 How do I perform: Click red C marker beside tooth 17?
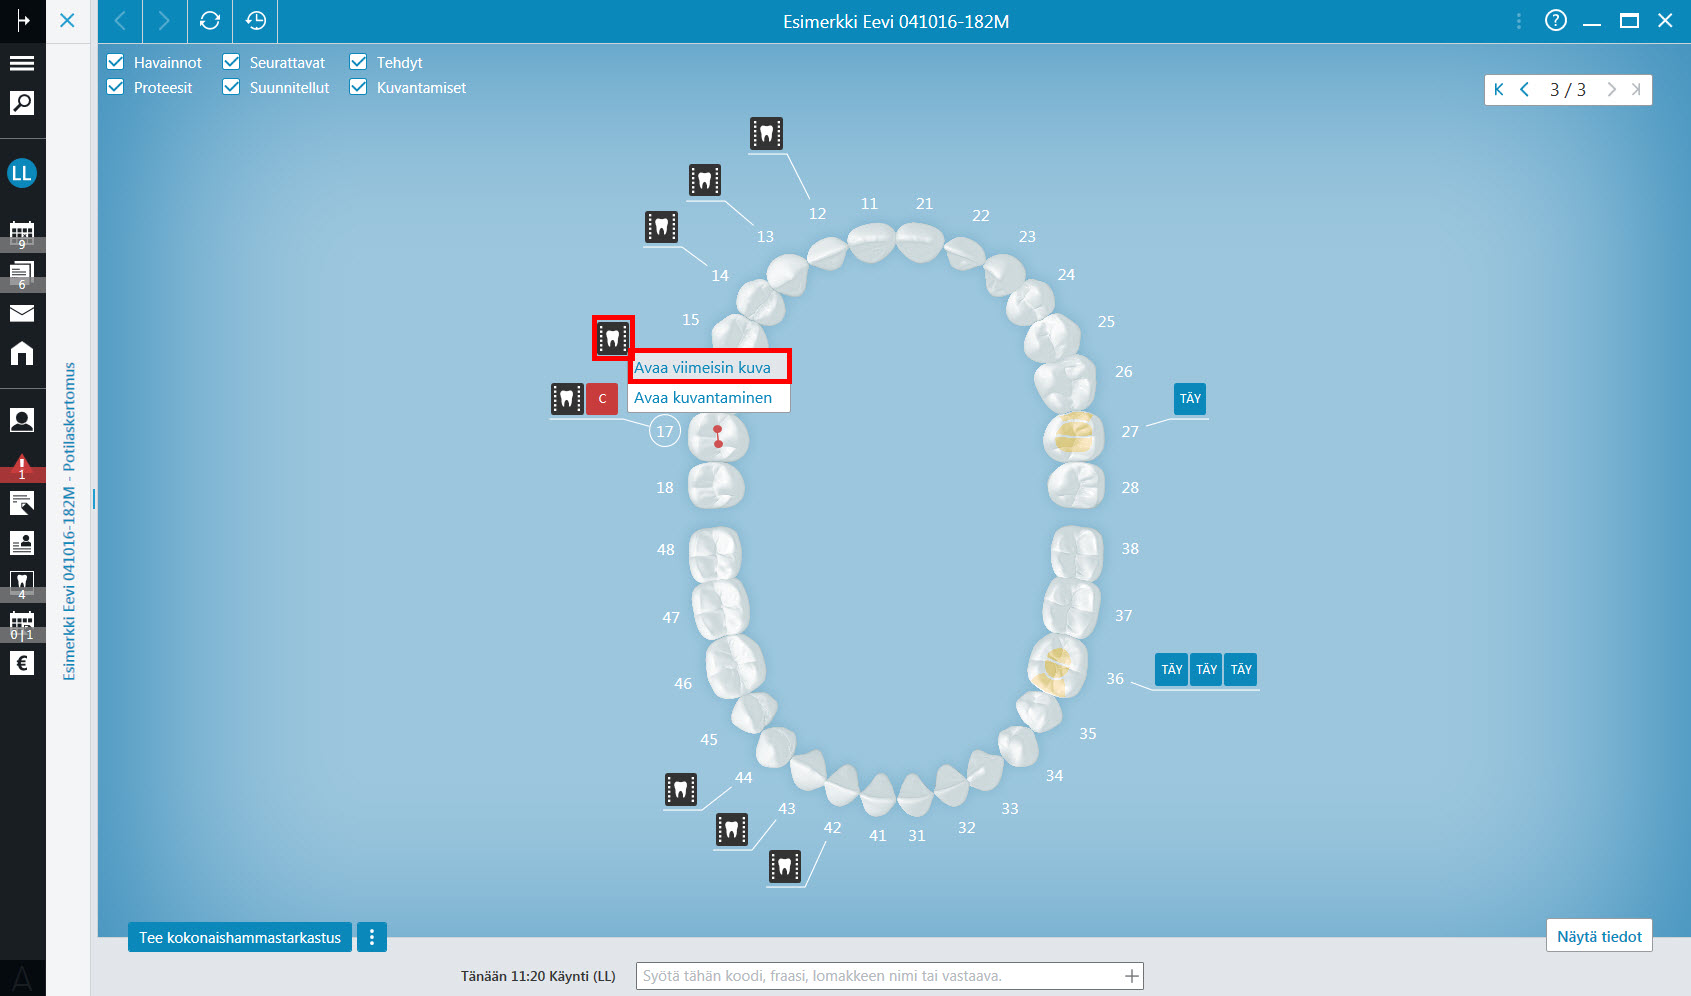point(602,399)
